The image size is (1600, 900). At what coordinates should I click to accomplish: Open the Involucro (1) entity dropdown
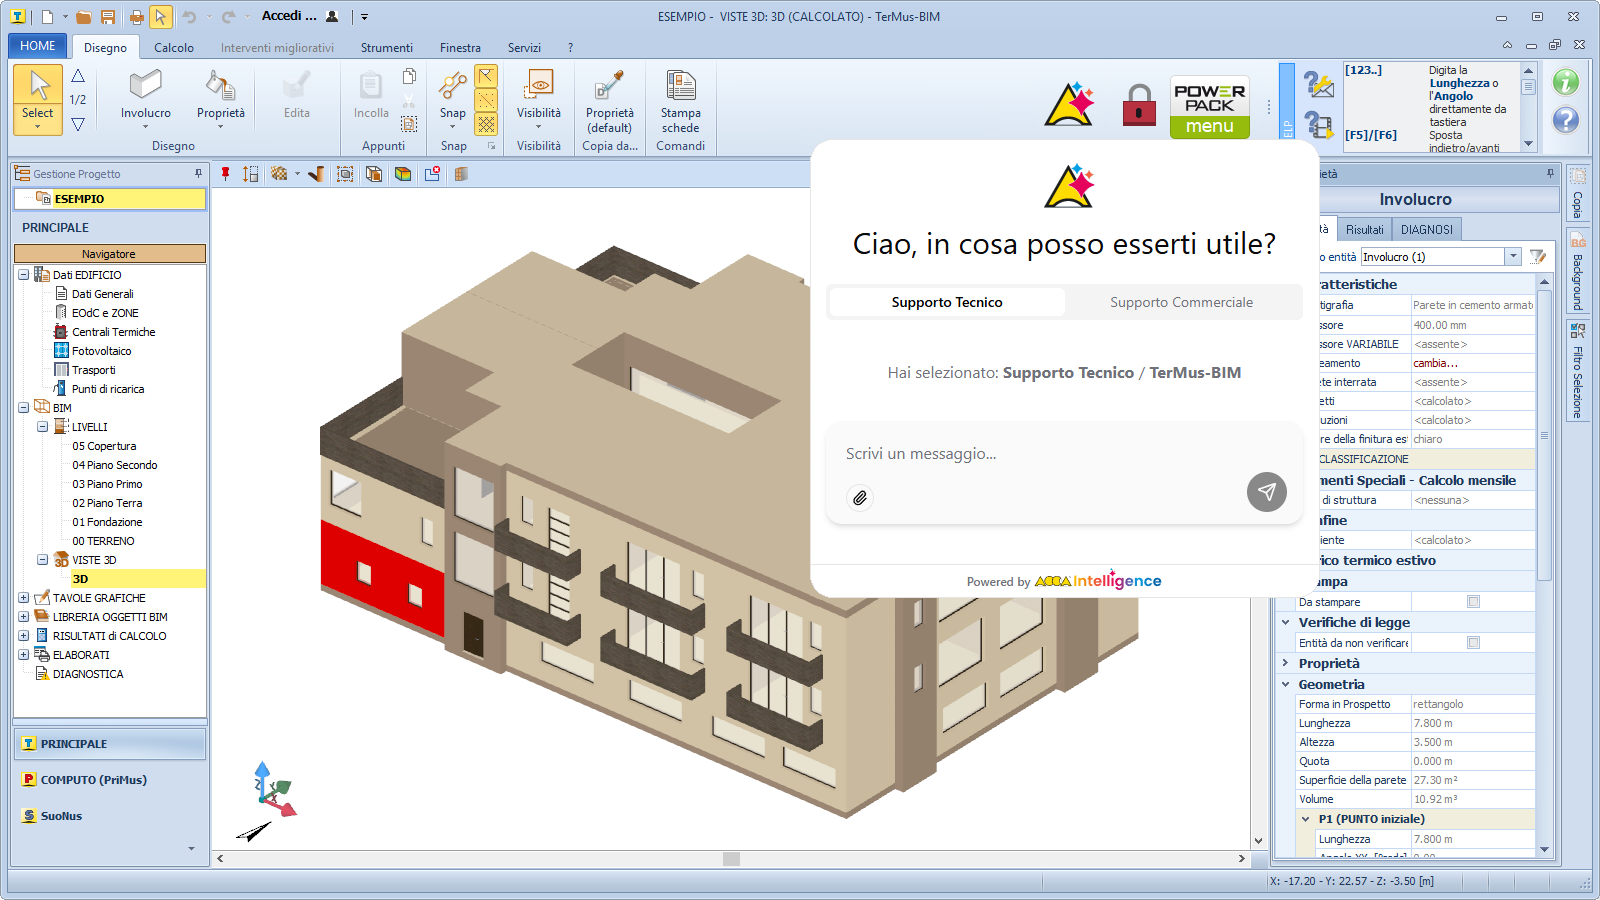1513,257
